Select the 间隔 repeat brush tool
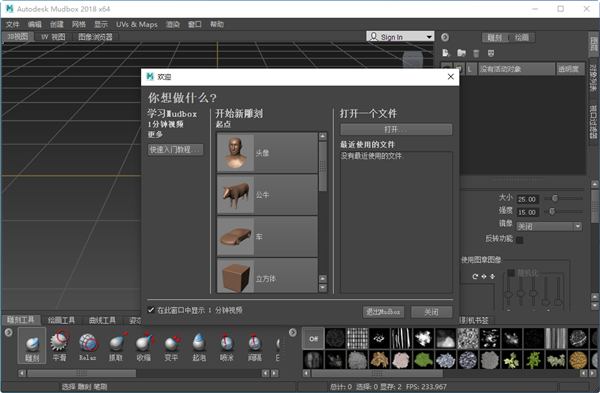 (x=255, y=346)
